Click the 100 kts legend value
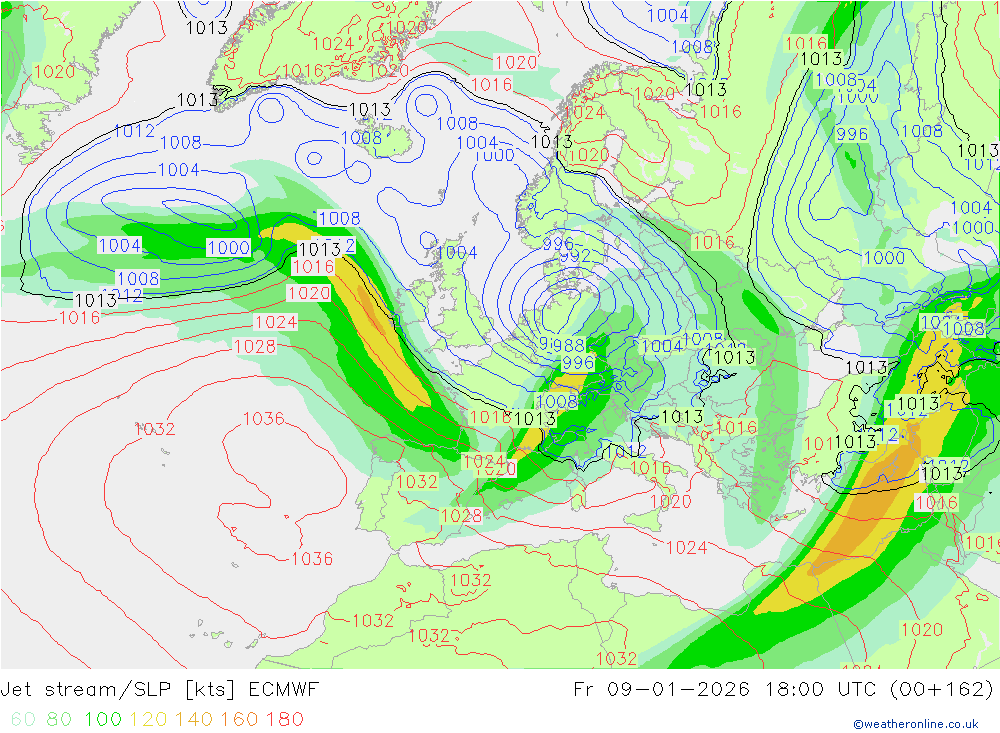Screen dimensions: 1000x733 click(x=103, y=719)
